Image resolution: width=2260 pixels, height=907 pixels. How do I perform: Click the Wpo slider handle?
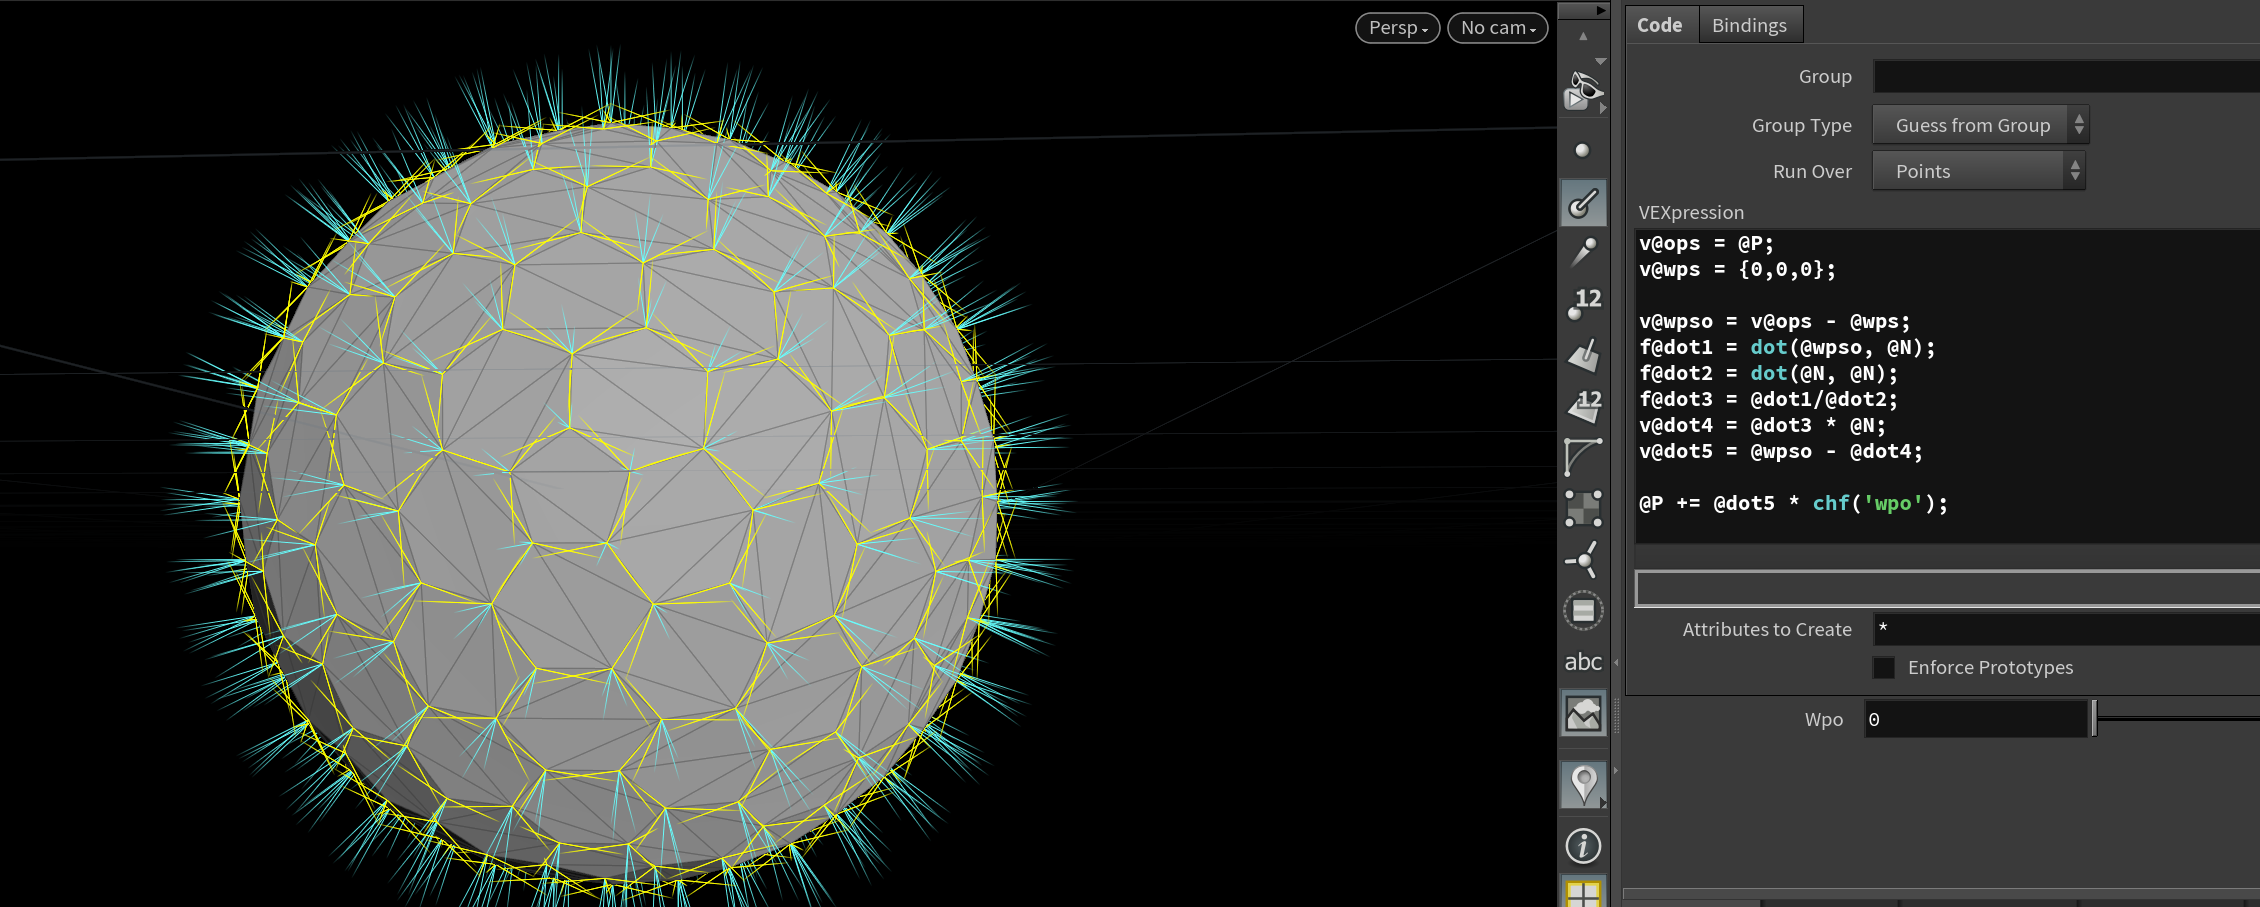pyautogui.click(x=2094, y=719)
